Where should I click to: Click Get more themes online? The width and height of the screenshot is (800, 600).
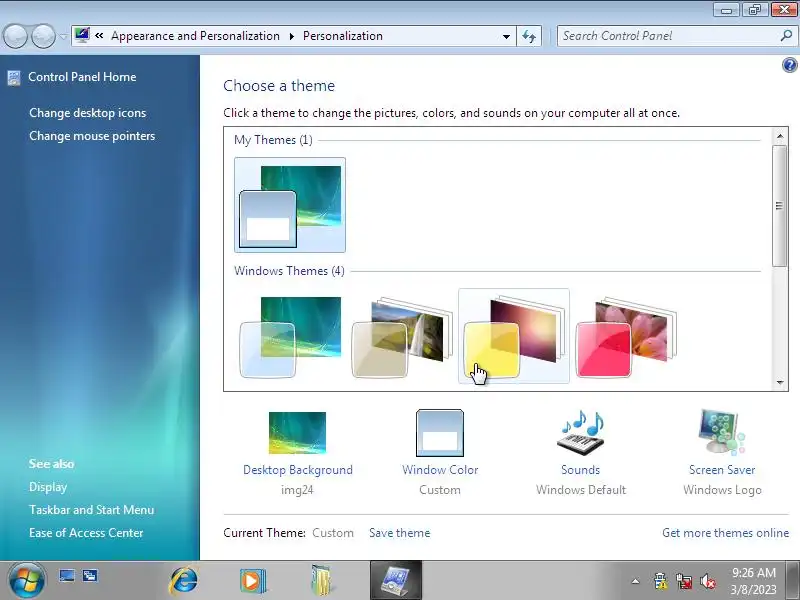point(726,533)
